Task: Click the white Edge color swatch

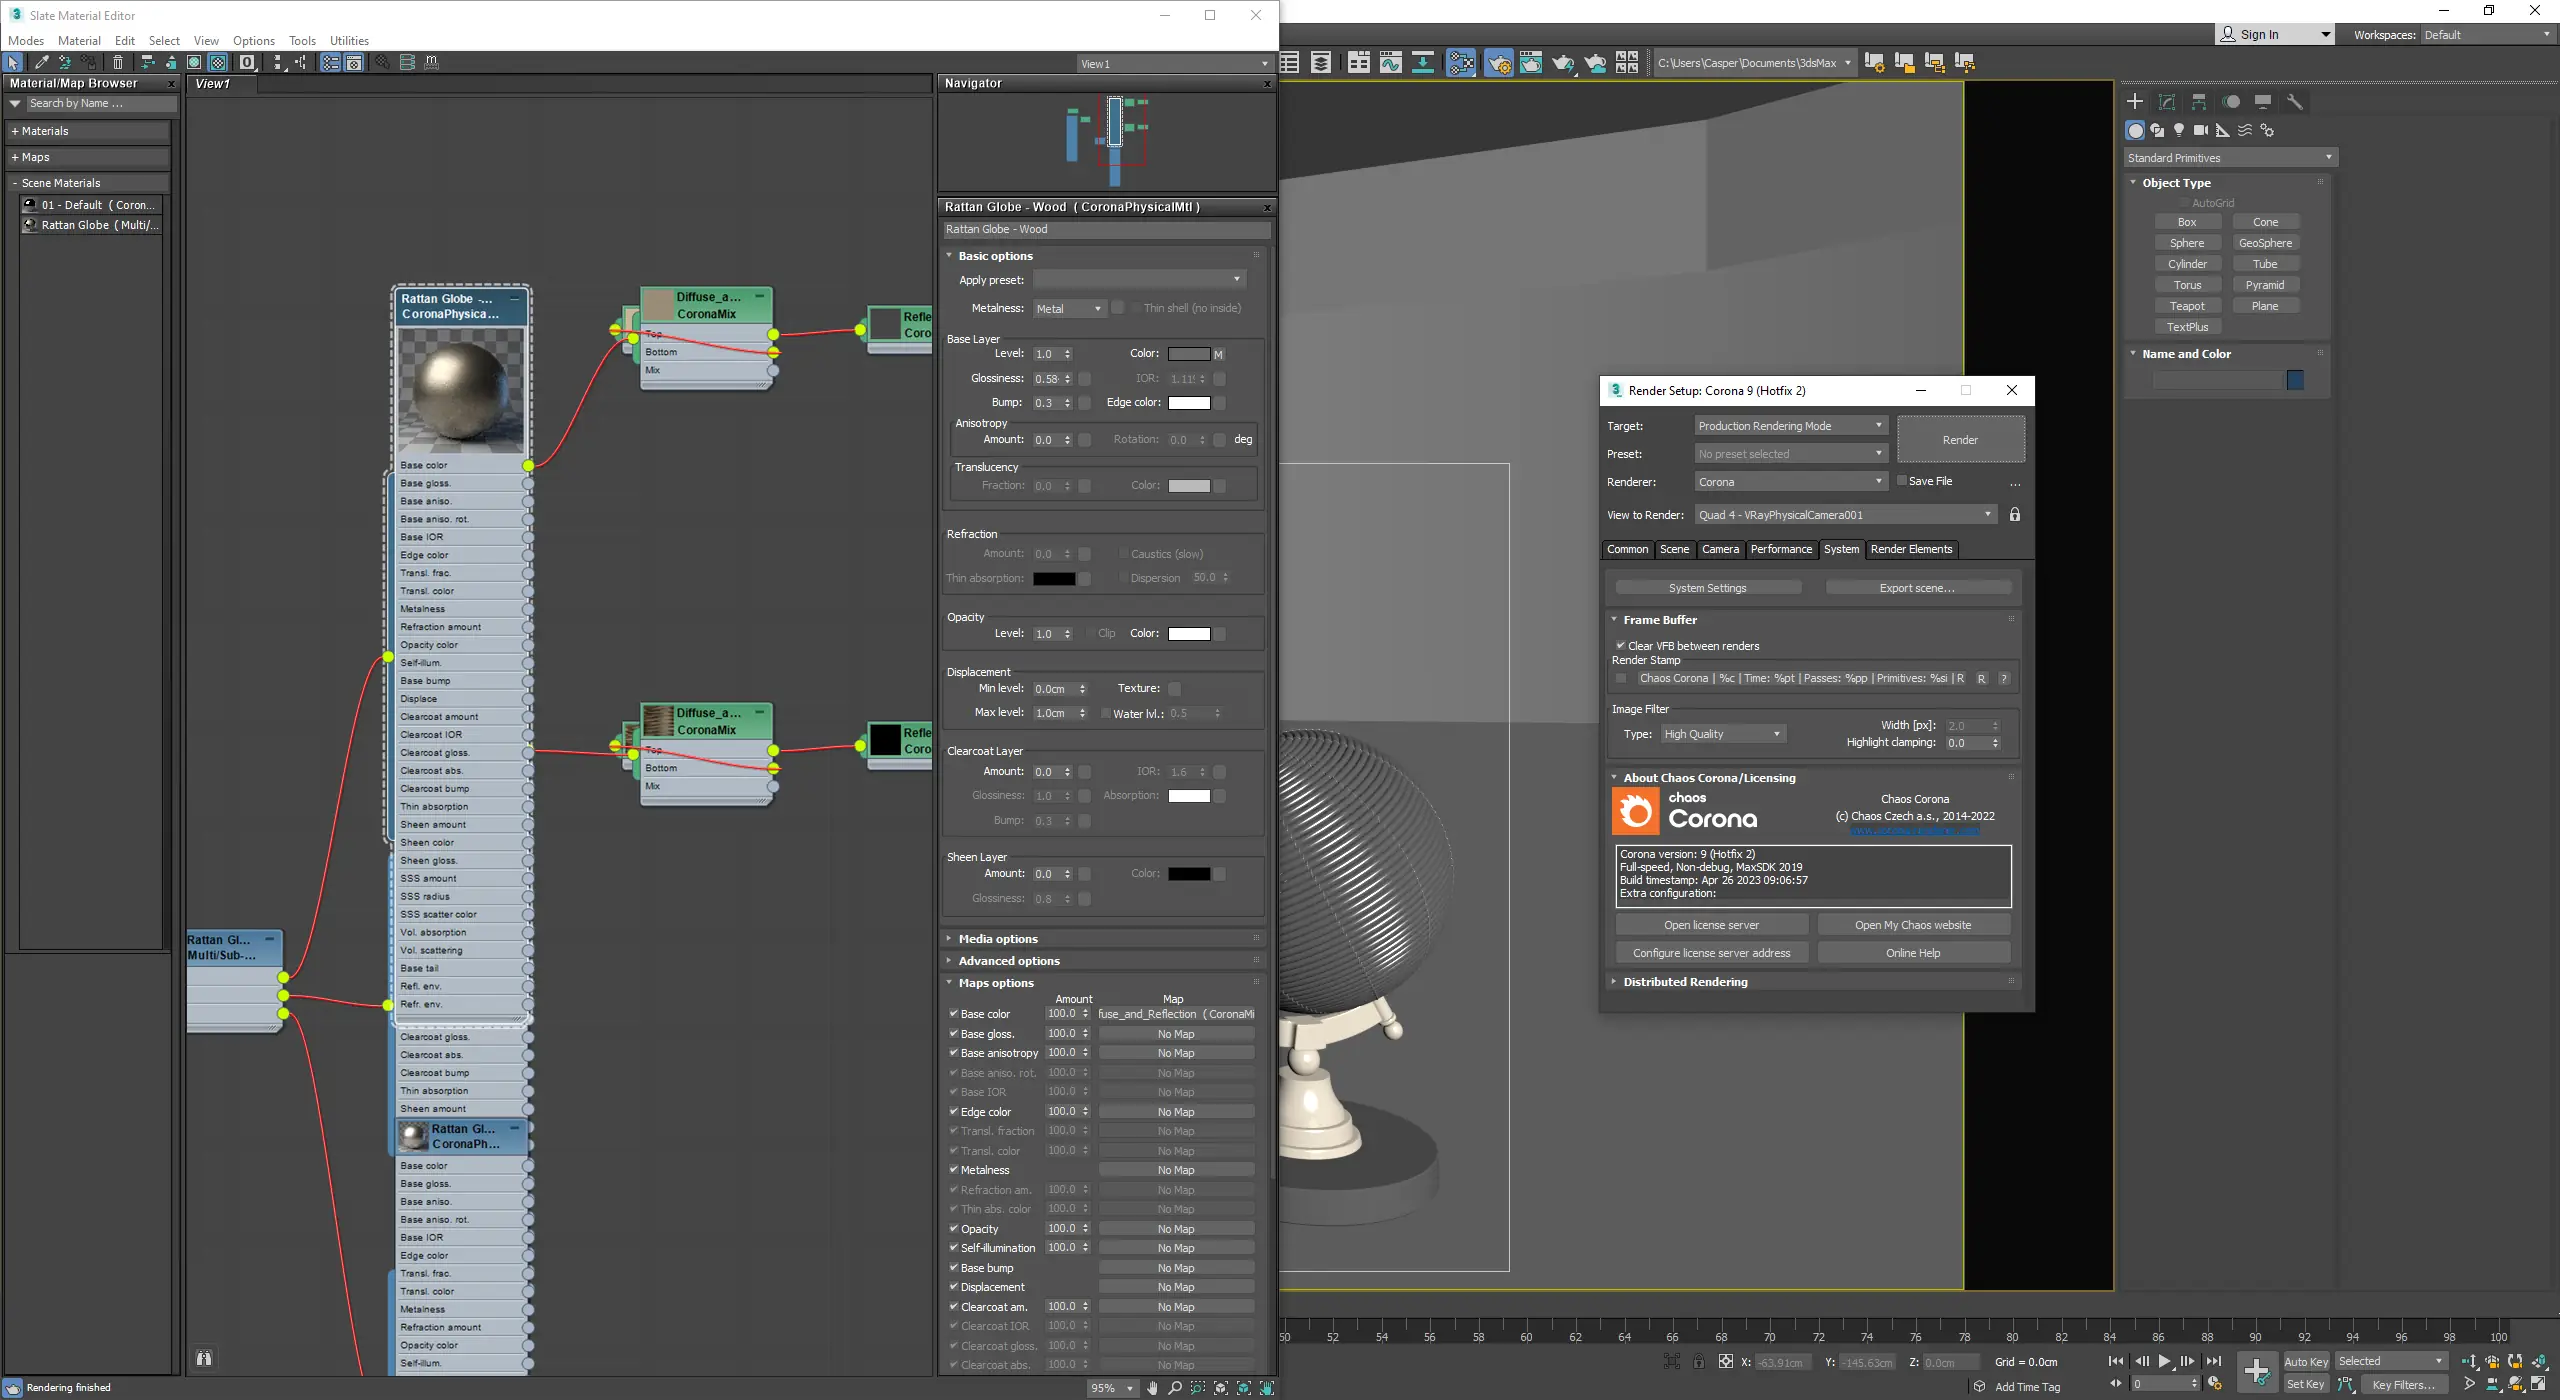Action: (1189, 403)
